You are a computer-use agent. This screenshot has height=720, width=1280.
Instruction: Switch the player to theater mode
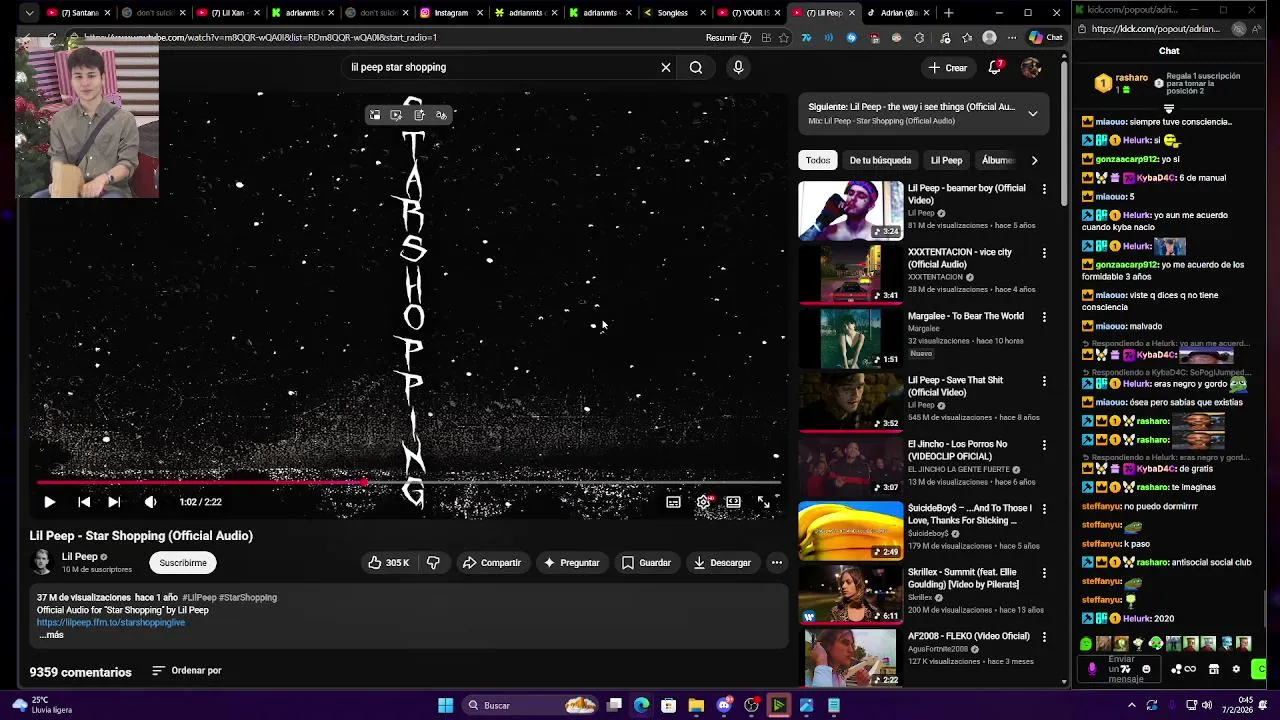tap(734, 502)
